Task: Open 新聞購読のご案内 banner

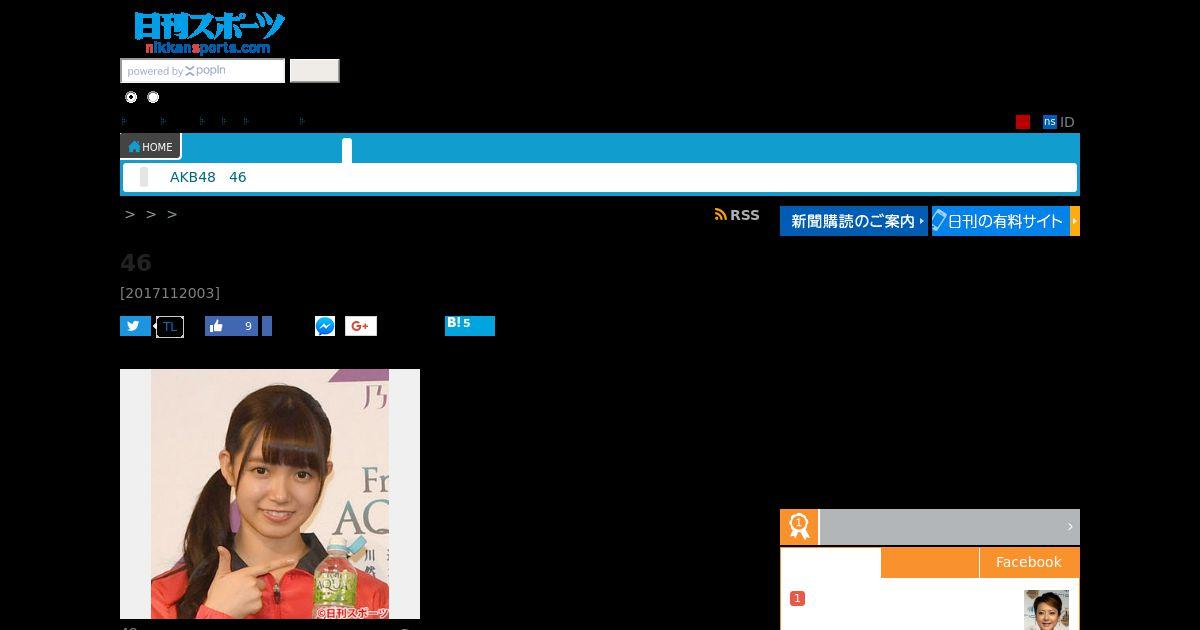Action: [x=854, y=221]
